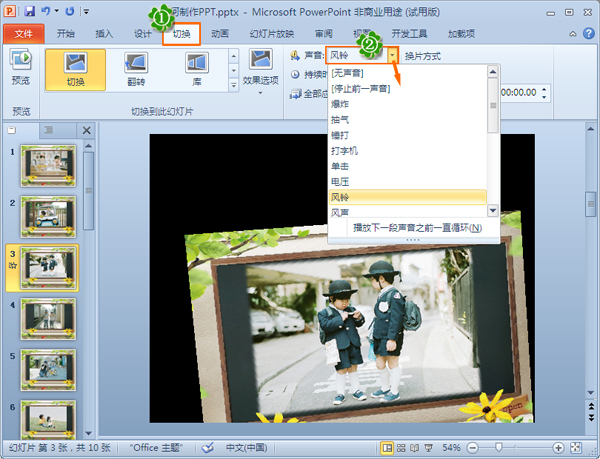The image size is (600, 459).
Task: Open the Customize Quick Access Toolbar arrow
Action: coord(86,12)
